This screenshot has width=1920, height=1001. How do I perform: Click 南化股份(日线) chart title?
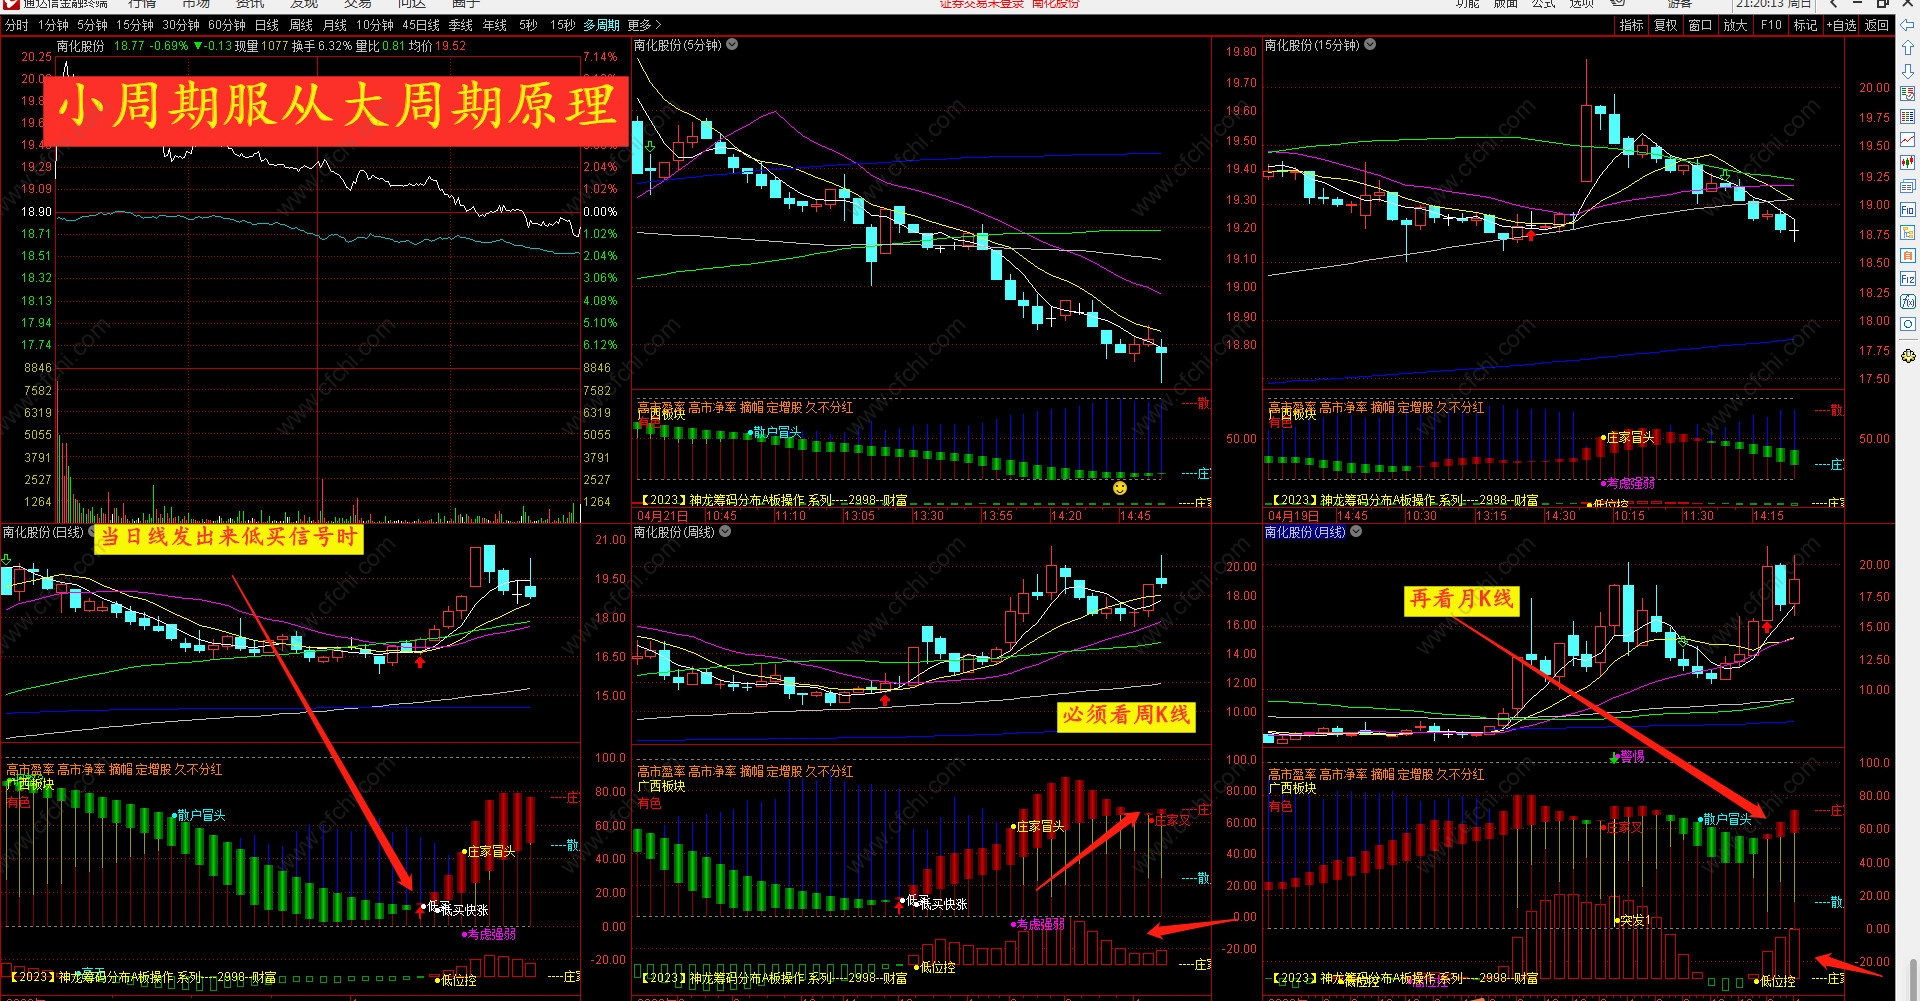[43, 532]
